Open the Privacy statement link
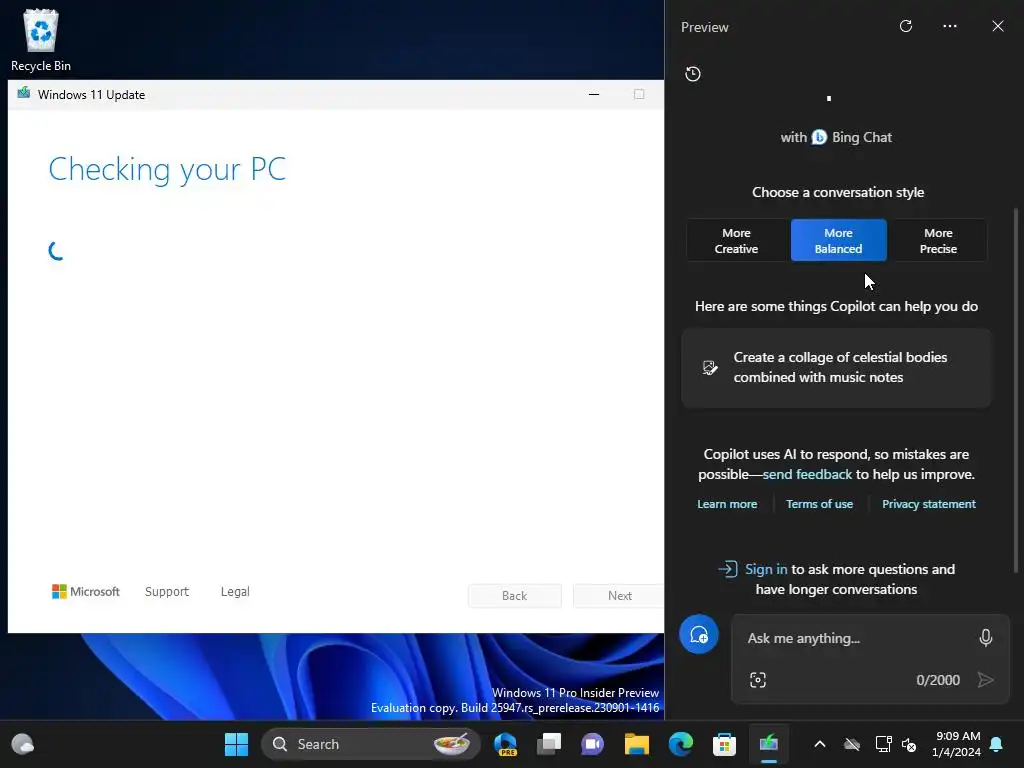1024x768 pixels. (x=929, y=504)
